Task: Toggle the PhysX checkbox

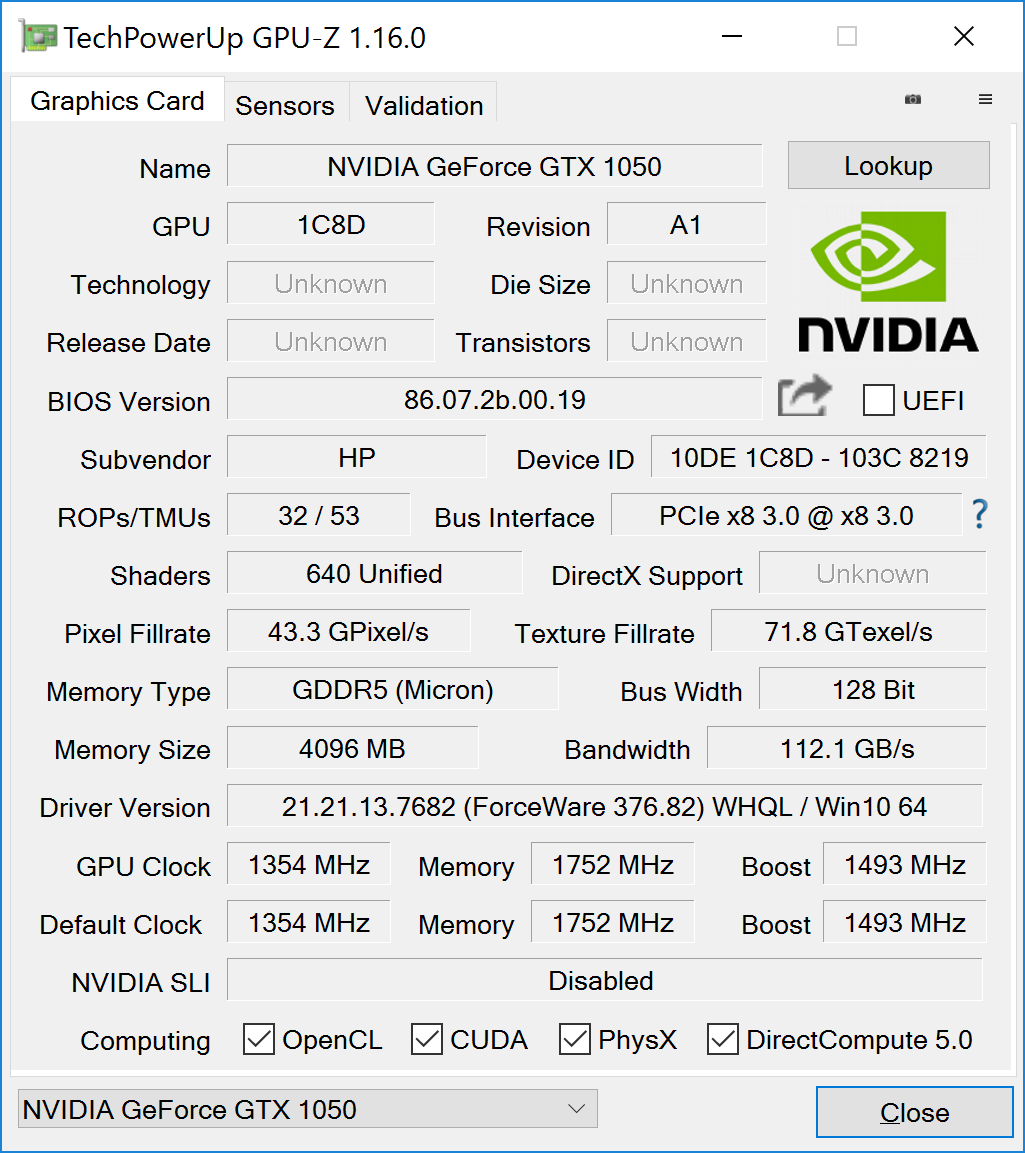Action: [575, 1040]
